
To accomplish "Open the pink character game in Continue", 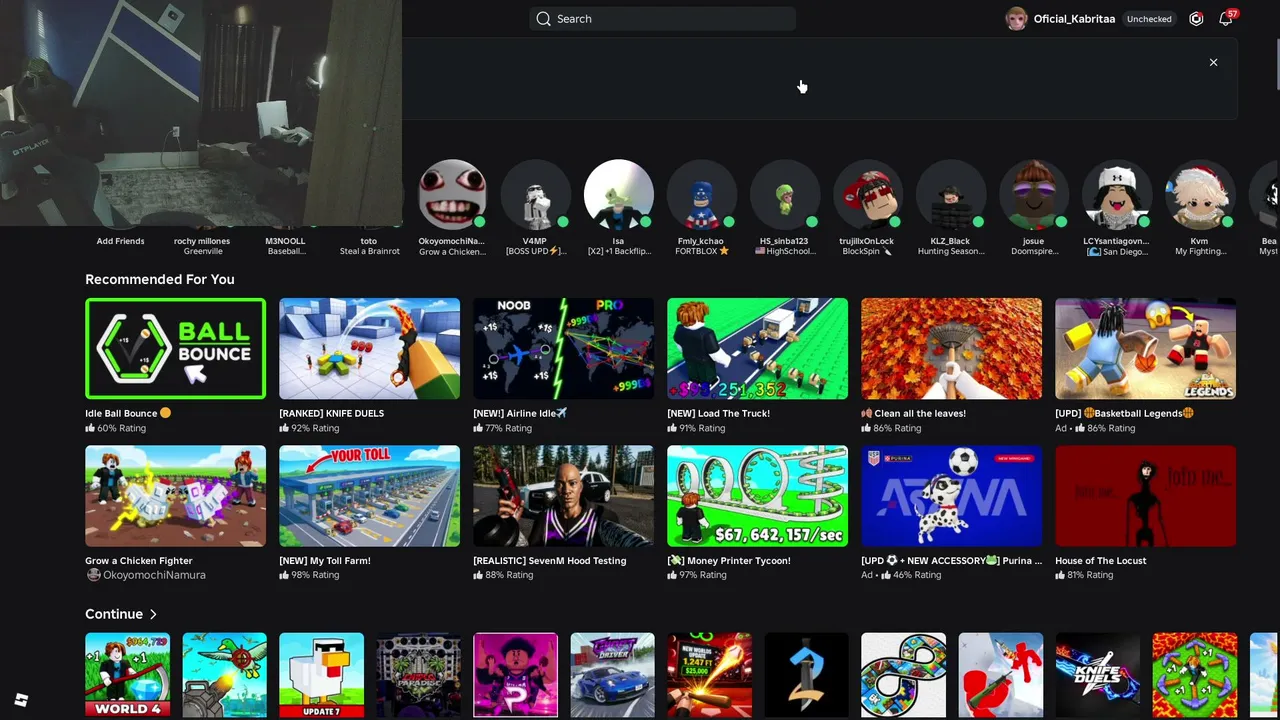I will tap(516, 675).
